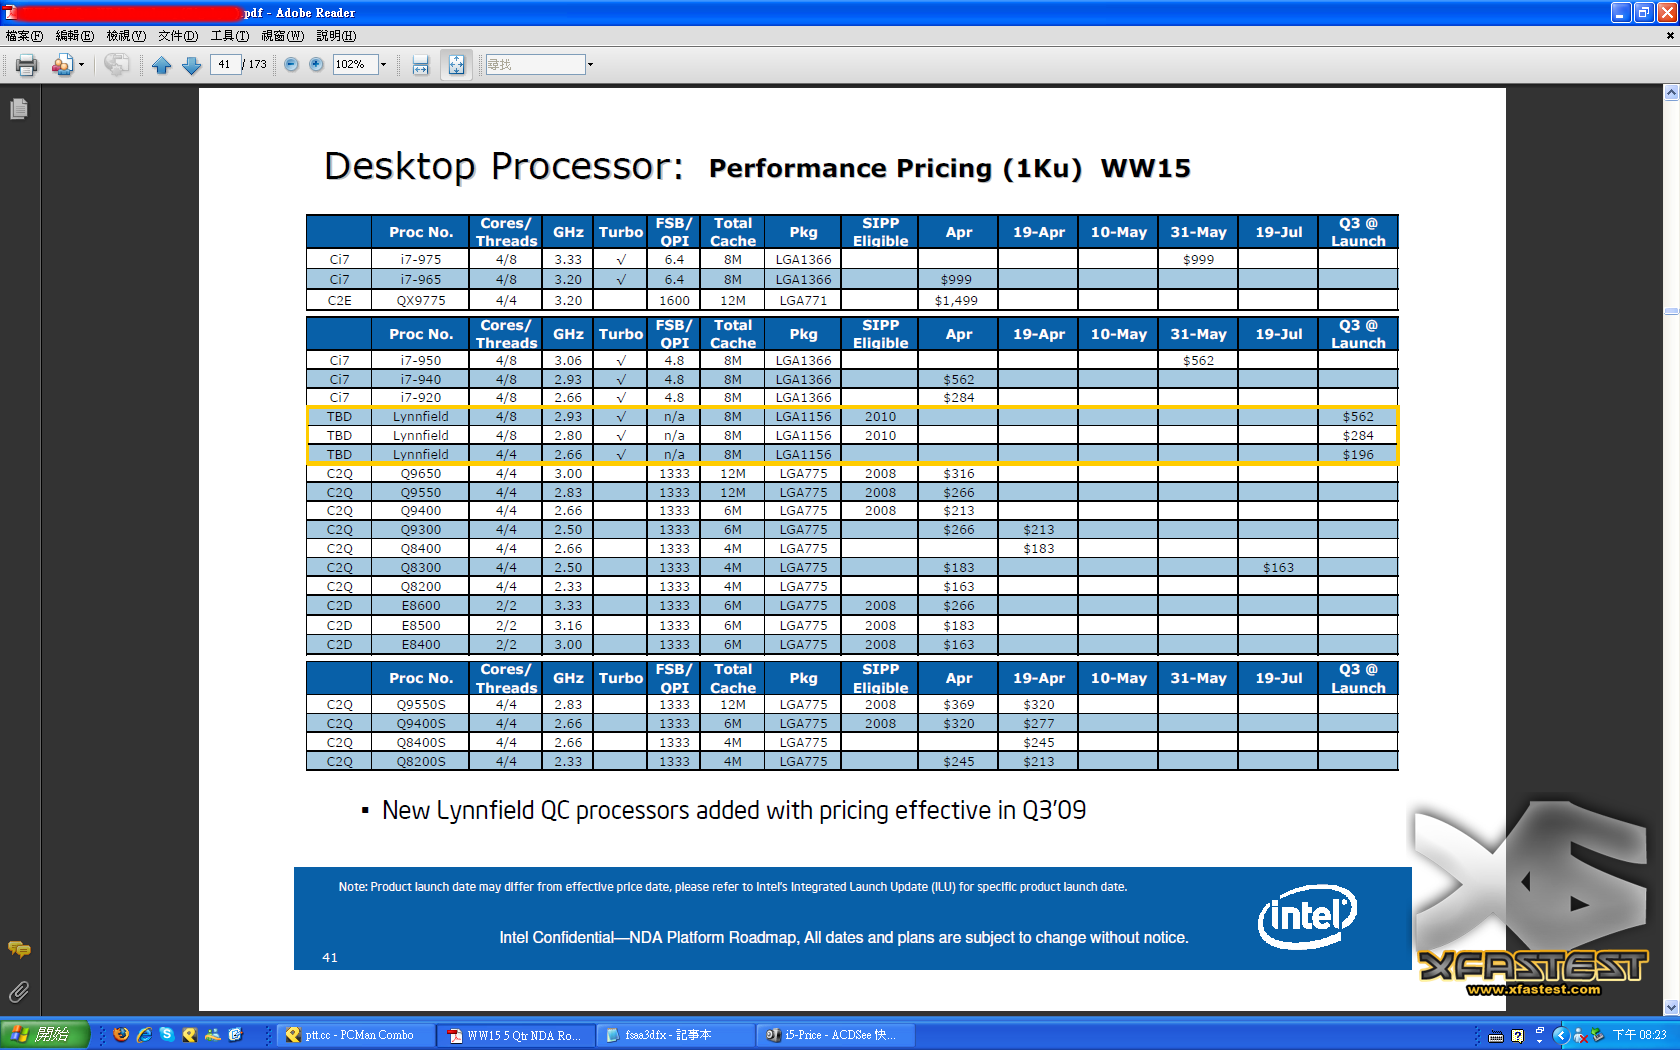The height and width of the screenshot is (1050, 1680).
Task: Switch to i5-Price - ACDSee taskbar button
Action: [836, 1035]
